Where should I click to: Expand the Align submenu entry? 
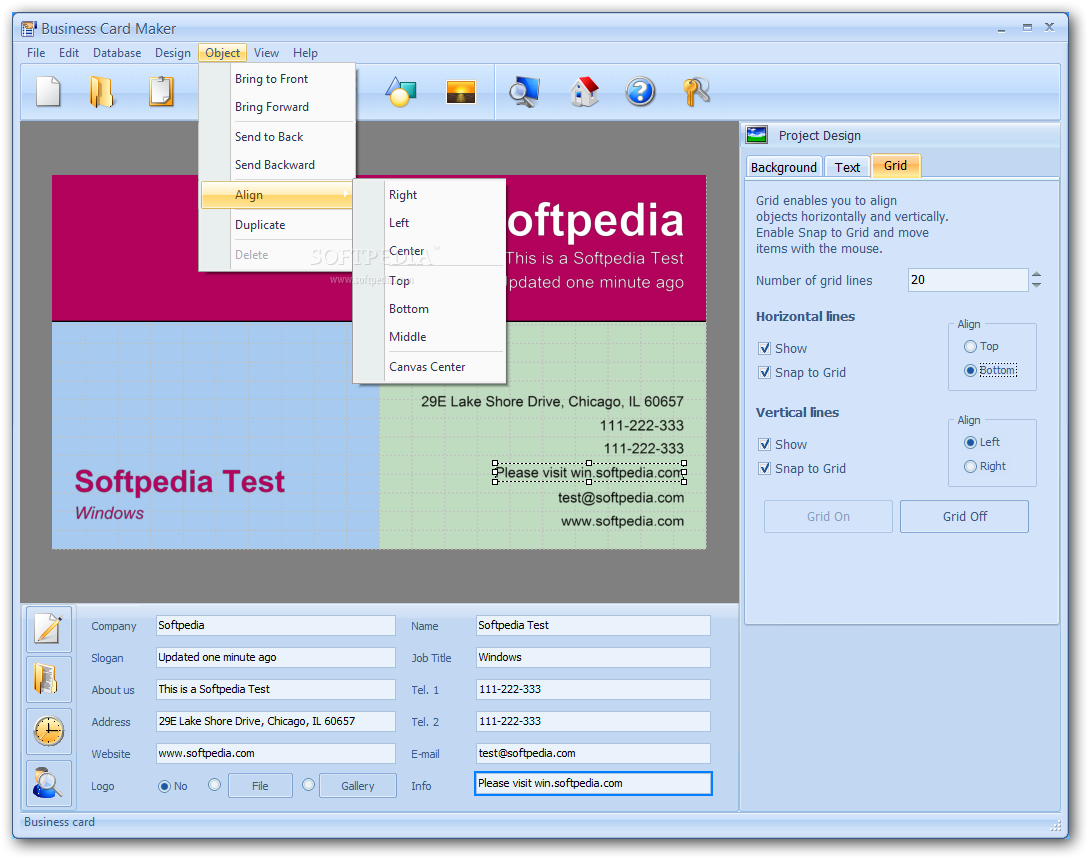276,195
